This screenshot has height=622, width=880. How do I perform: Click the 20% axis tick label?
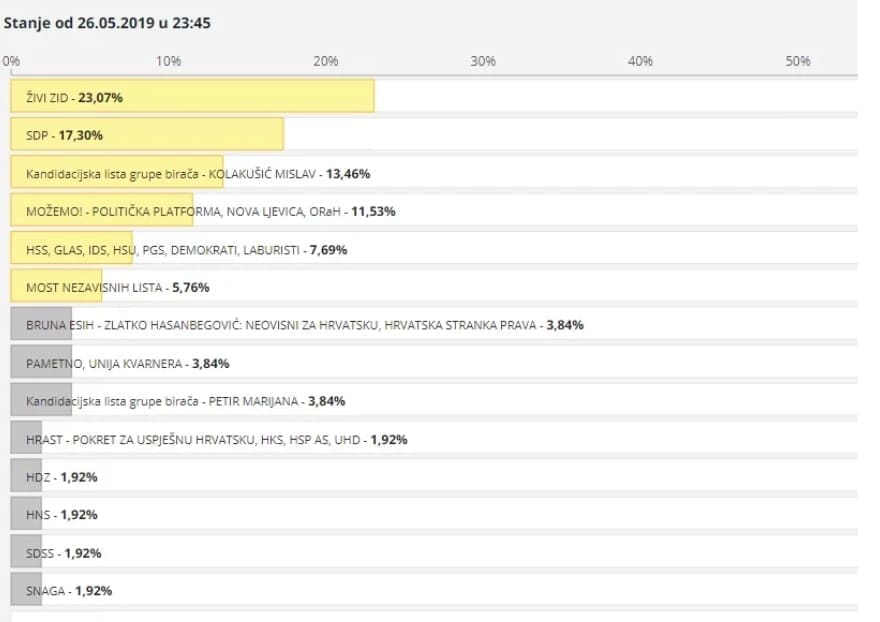[x=326, y=62]
